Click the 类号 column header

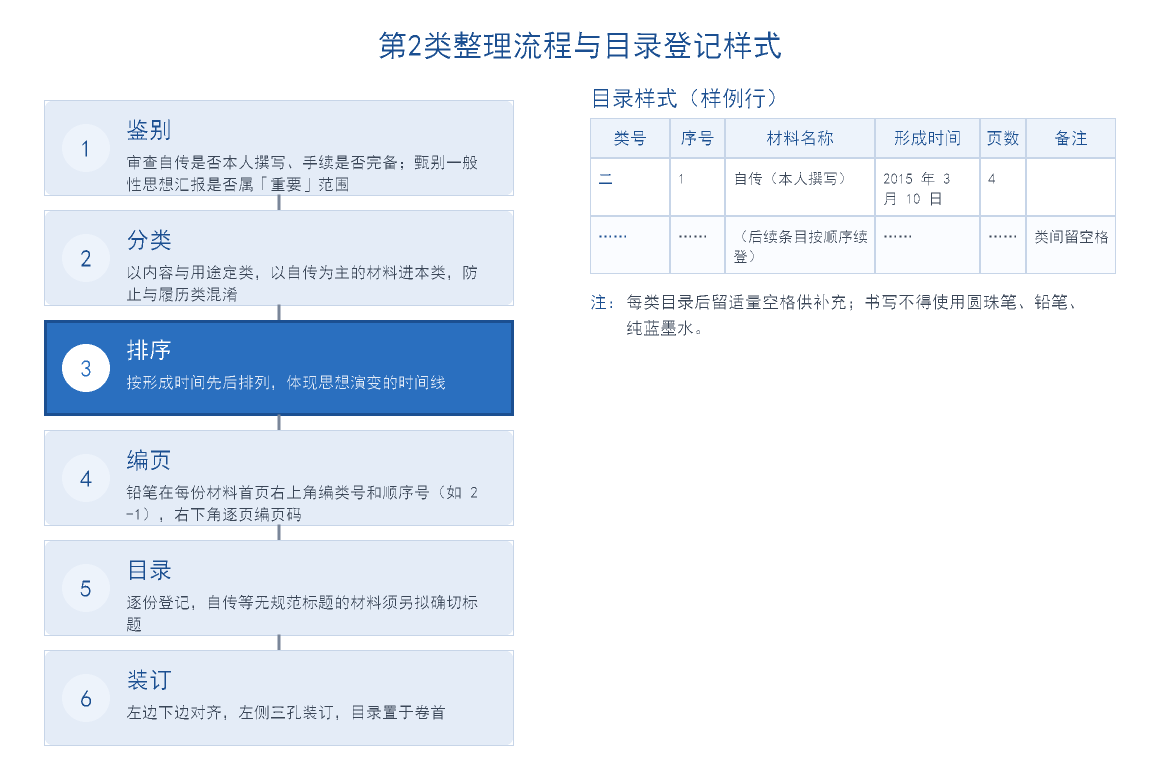(x=630, y=138)
